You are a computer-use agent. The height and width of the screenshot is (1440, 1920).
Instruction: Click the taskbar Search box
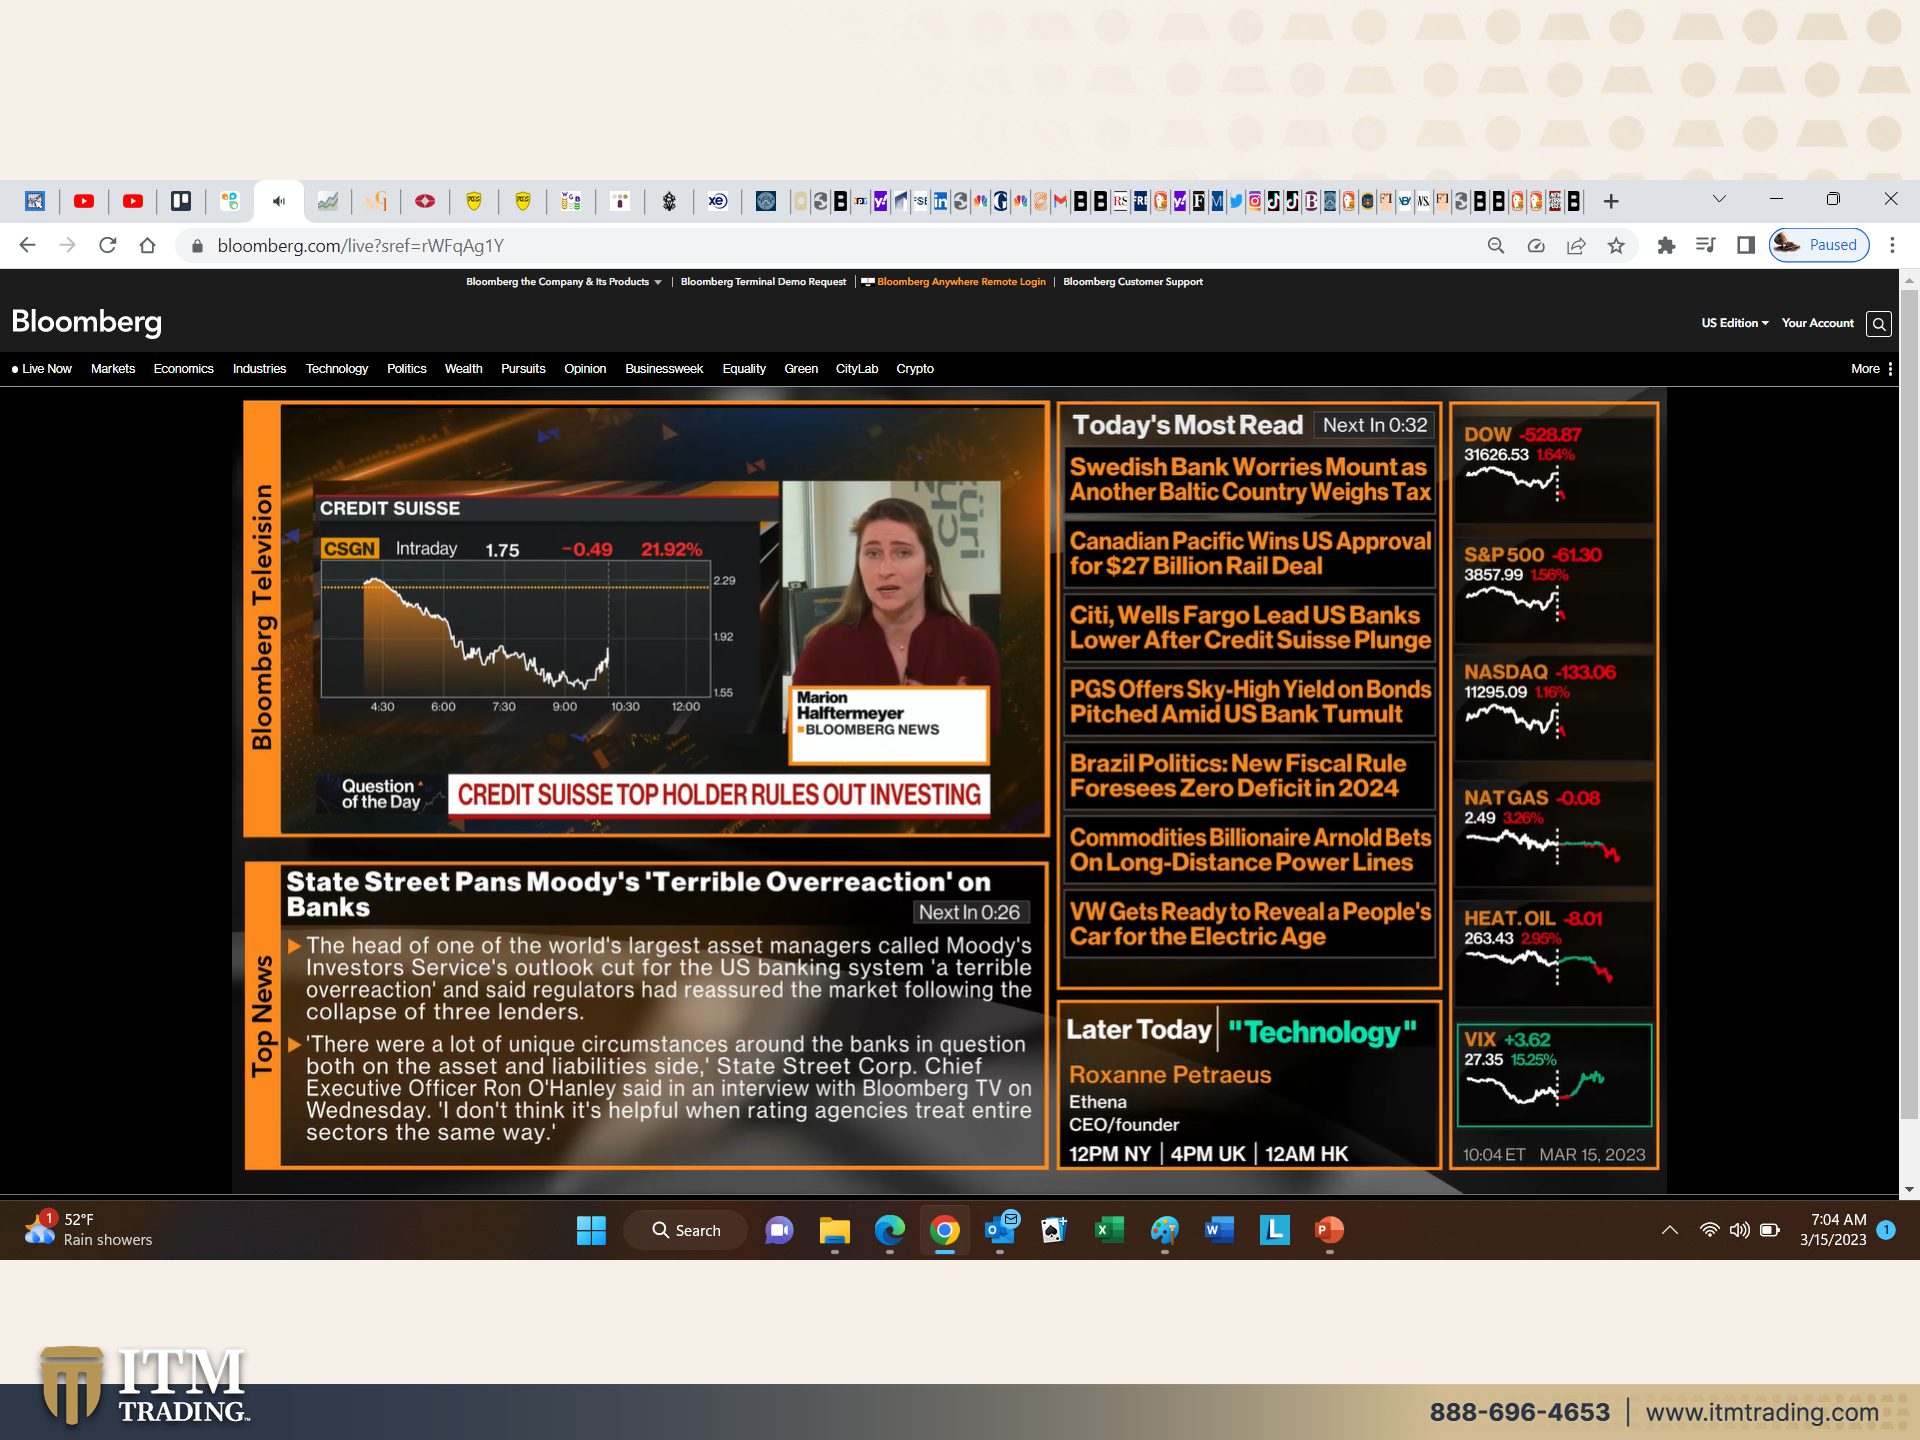click(x=686, y=1230)
